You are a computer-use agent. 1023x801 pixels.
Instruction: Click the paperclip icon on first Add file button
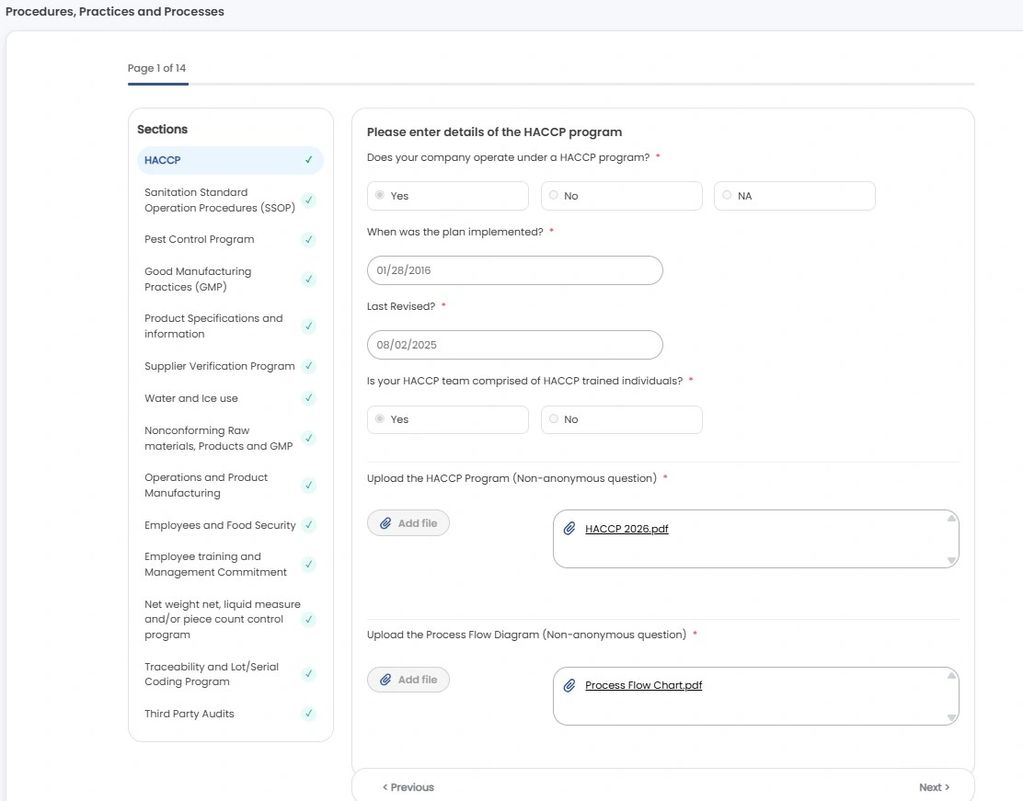(388, 522)
